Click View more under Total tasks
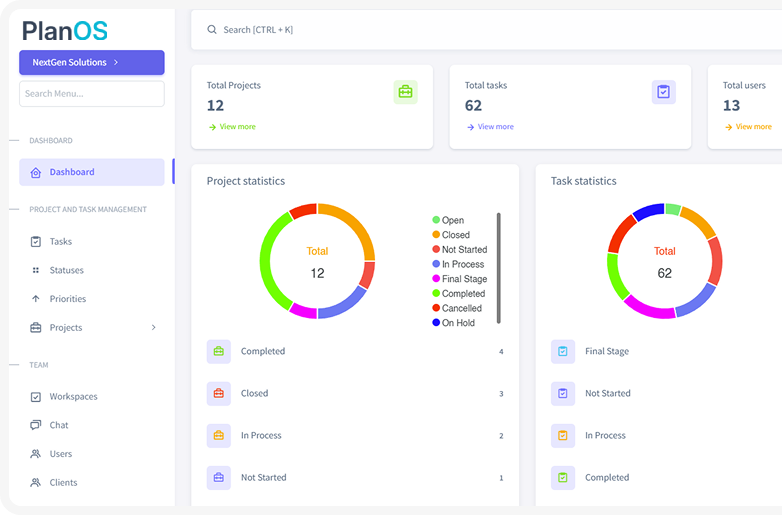The height and width of the screenshot is (515, 782). (495, 127)
